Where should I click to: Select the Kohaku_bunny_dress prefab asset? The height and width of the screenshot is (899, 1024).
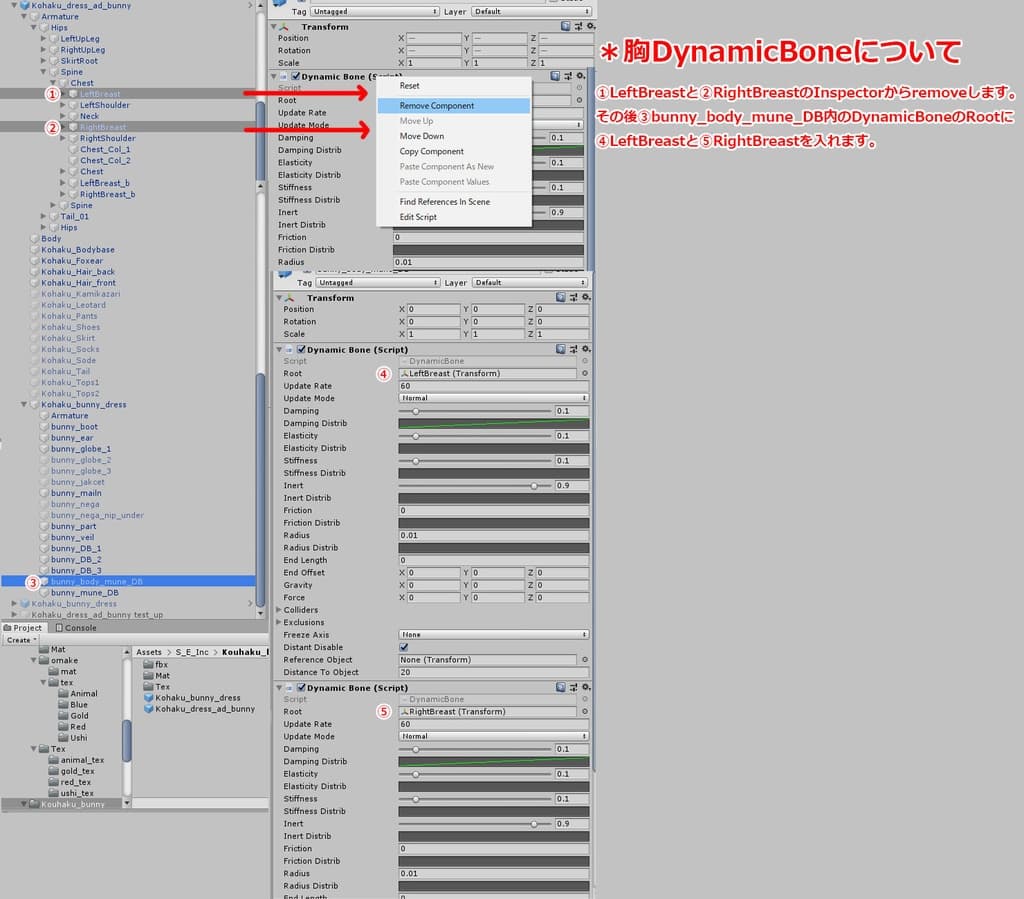pyautogui.click(x=192, y=697)
